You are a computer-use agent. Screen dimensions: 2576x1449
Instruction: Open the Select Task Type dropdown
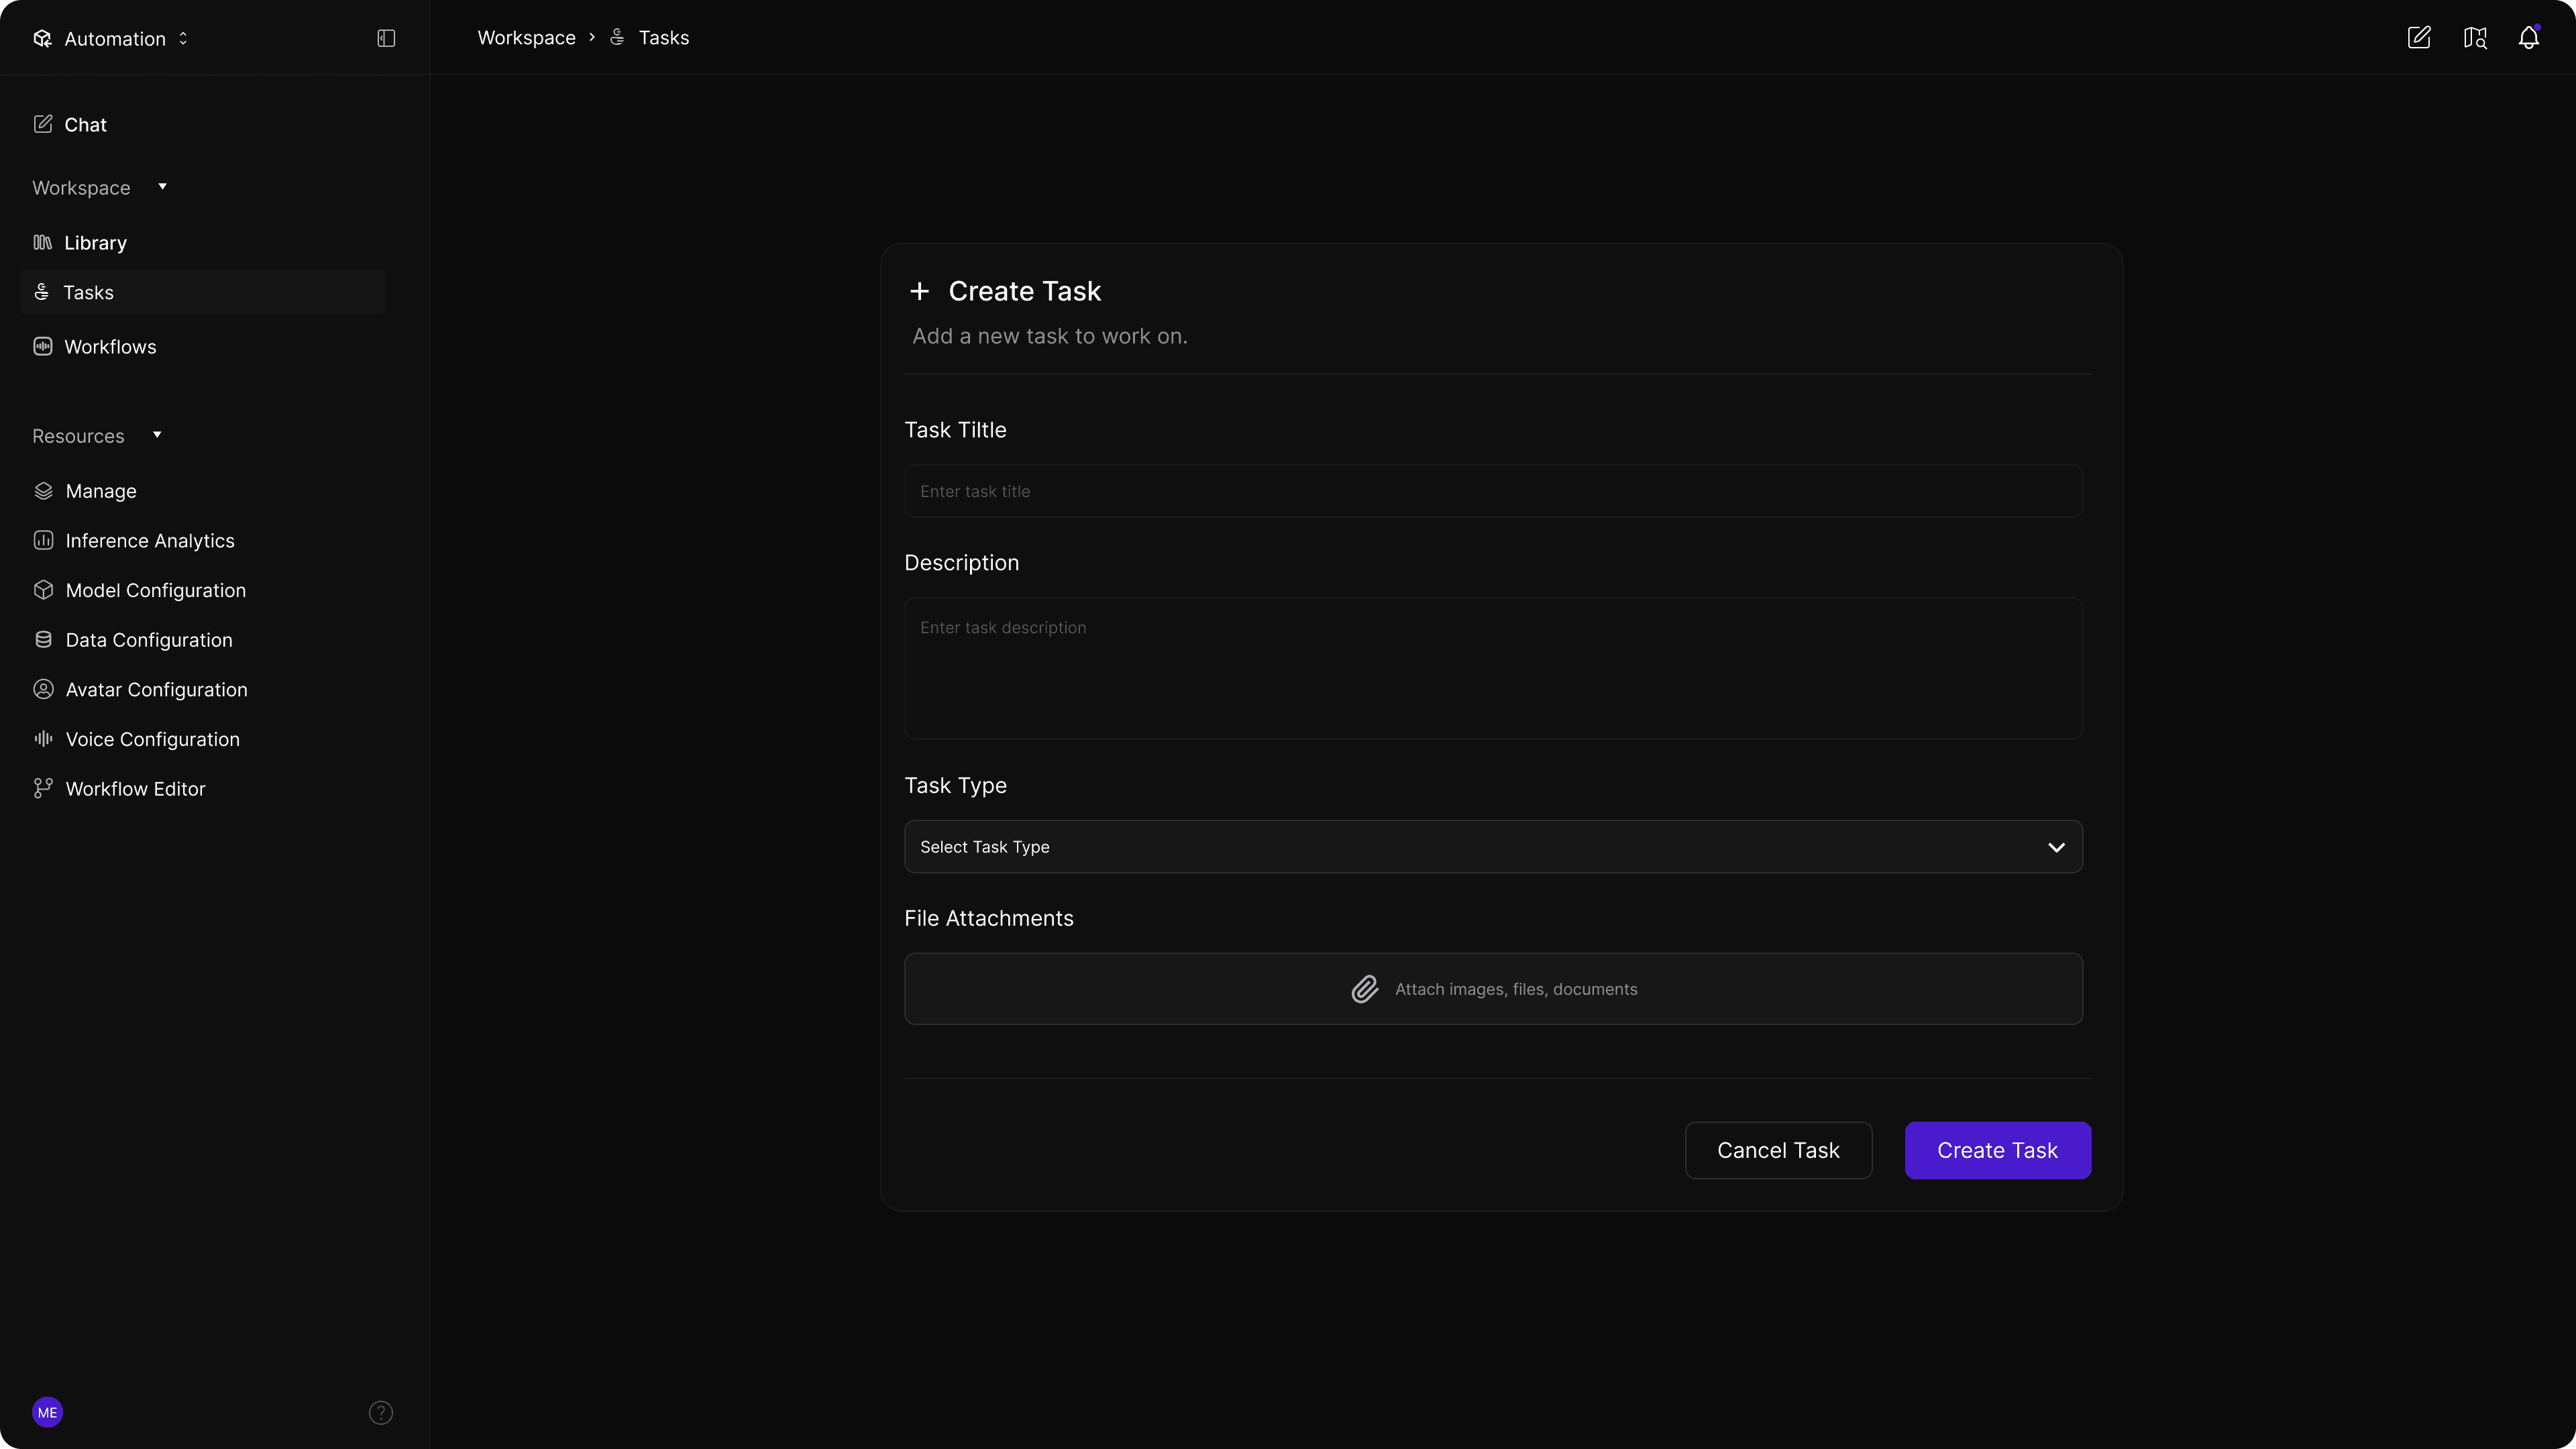1493,847
